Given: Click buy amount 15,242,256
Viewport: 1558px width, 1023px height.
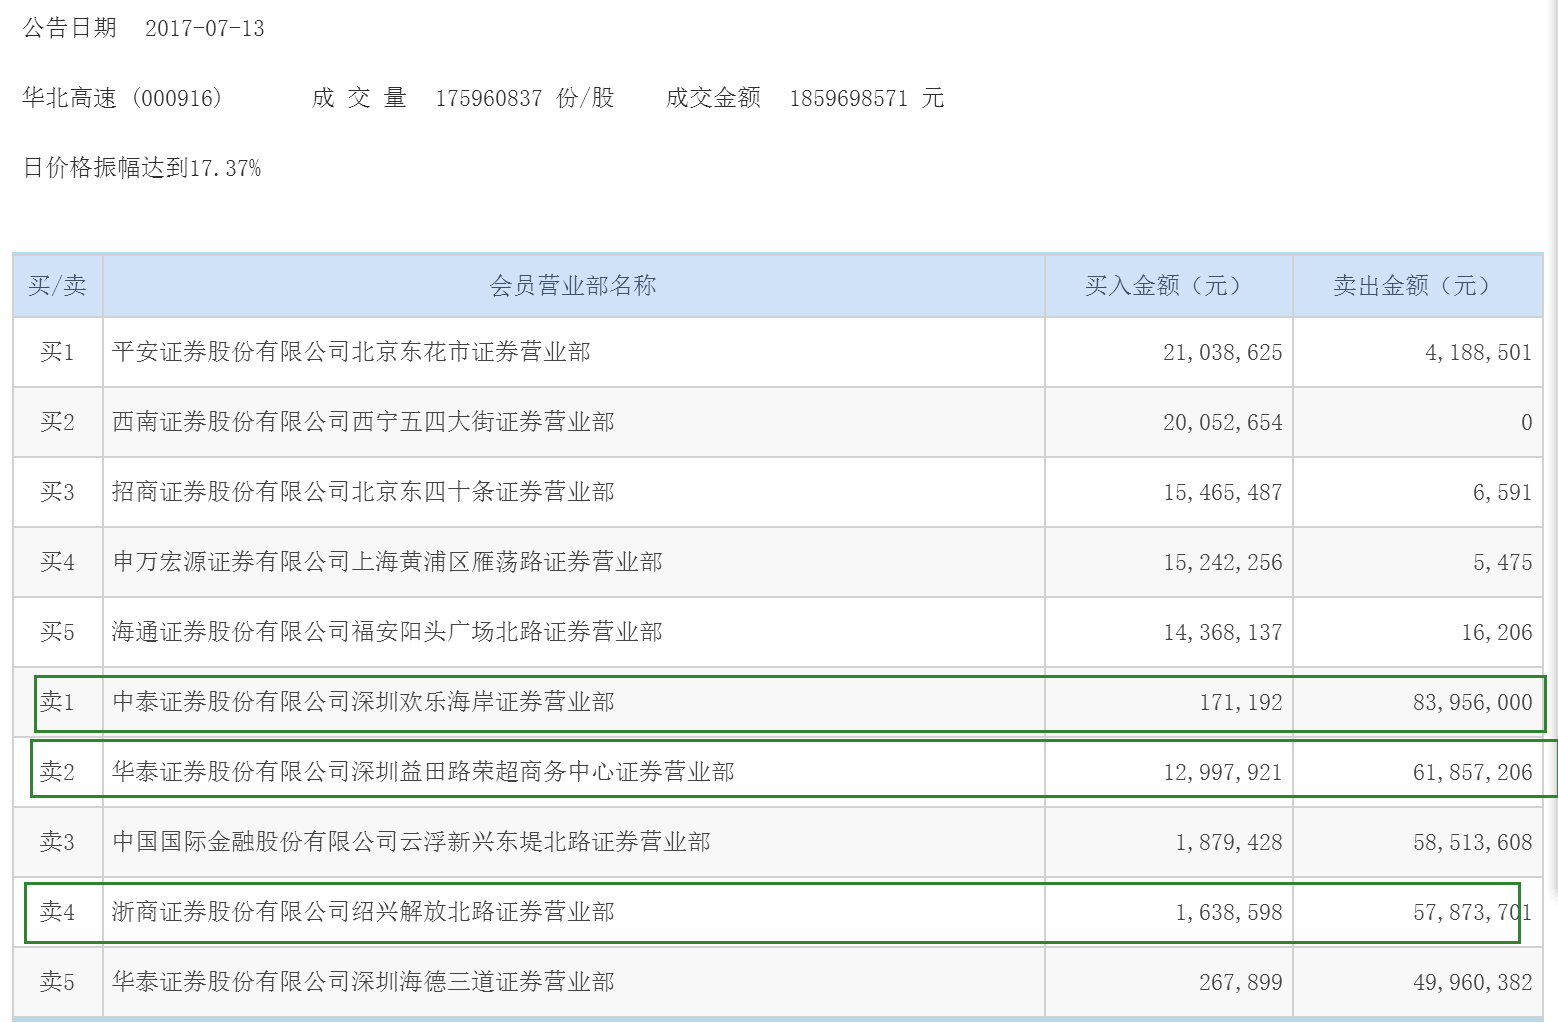Looking at the screenshot, I should [1222, 562].
